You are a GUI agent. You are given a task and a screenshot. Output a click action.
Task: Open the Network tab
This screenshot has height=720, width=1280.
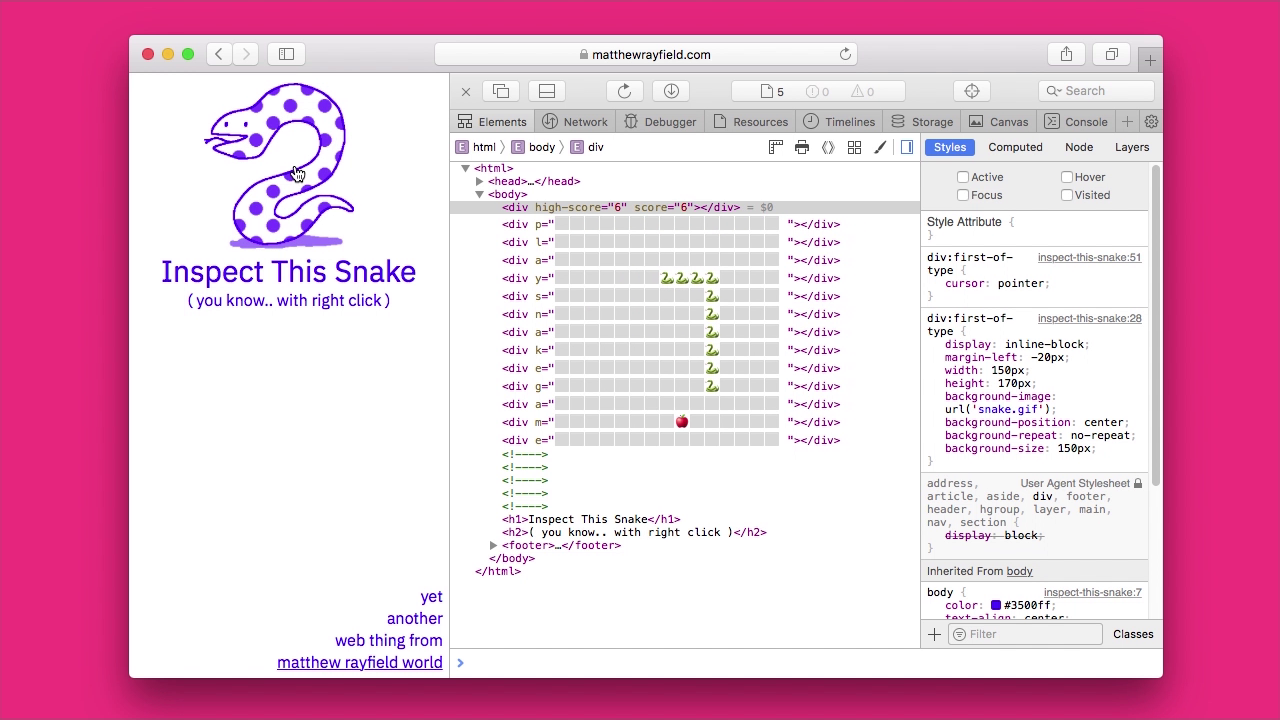[x=575, y=122]
